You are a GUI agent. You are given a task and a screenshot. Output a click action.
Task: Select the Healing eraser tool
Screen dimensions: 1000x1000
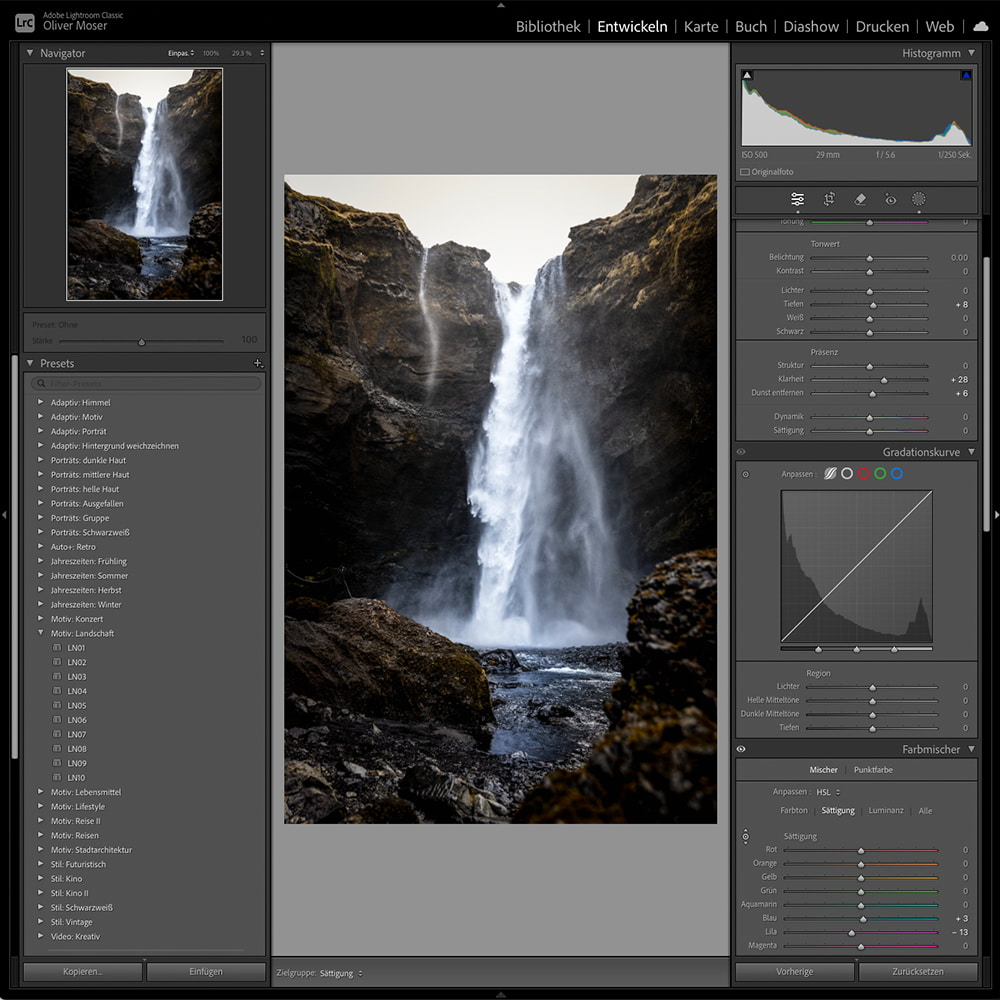tap(860, 200)
